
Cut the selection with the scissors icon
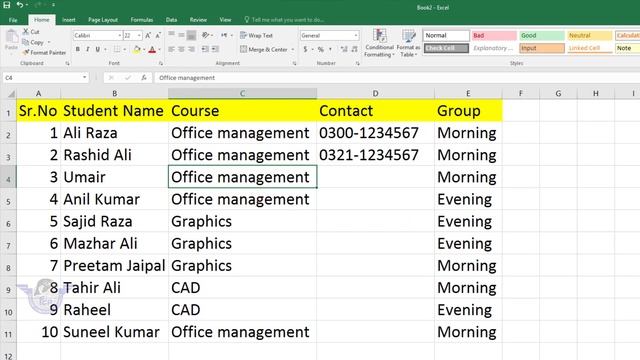(26, 31)
